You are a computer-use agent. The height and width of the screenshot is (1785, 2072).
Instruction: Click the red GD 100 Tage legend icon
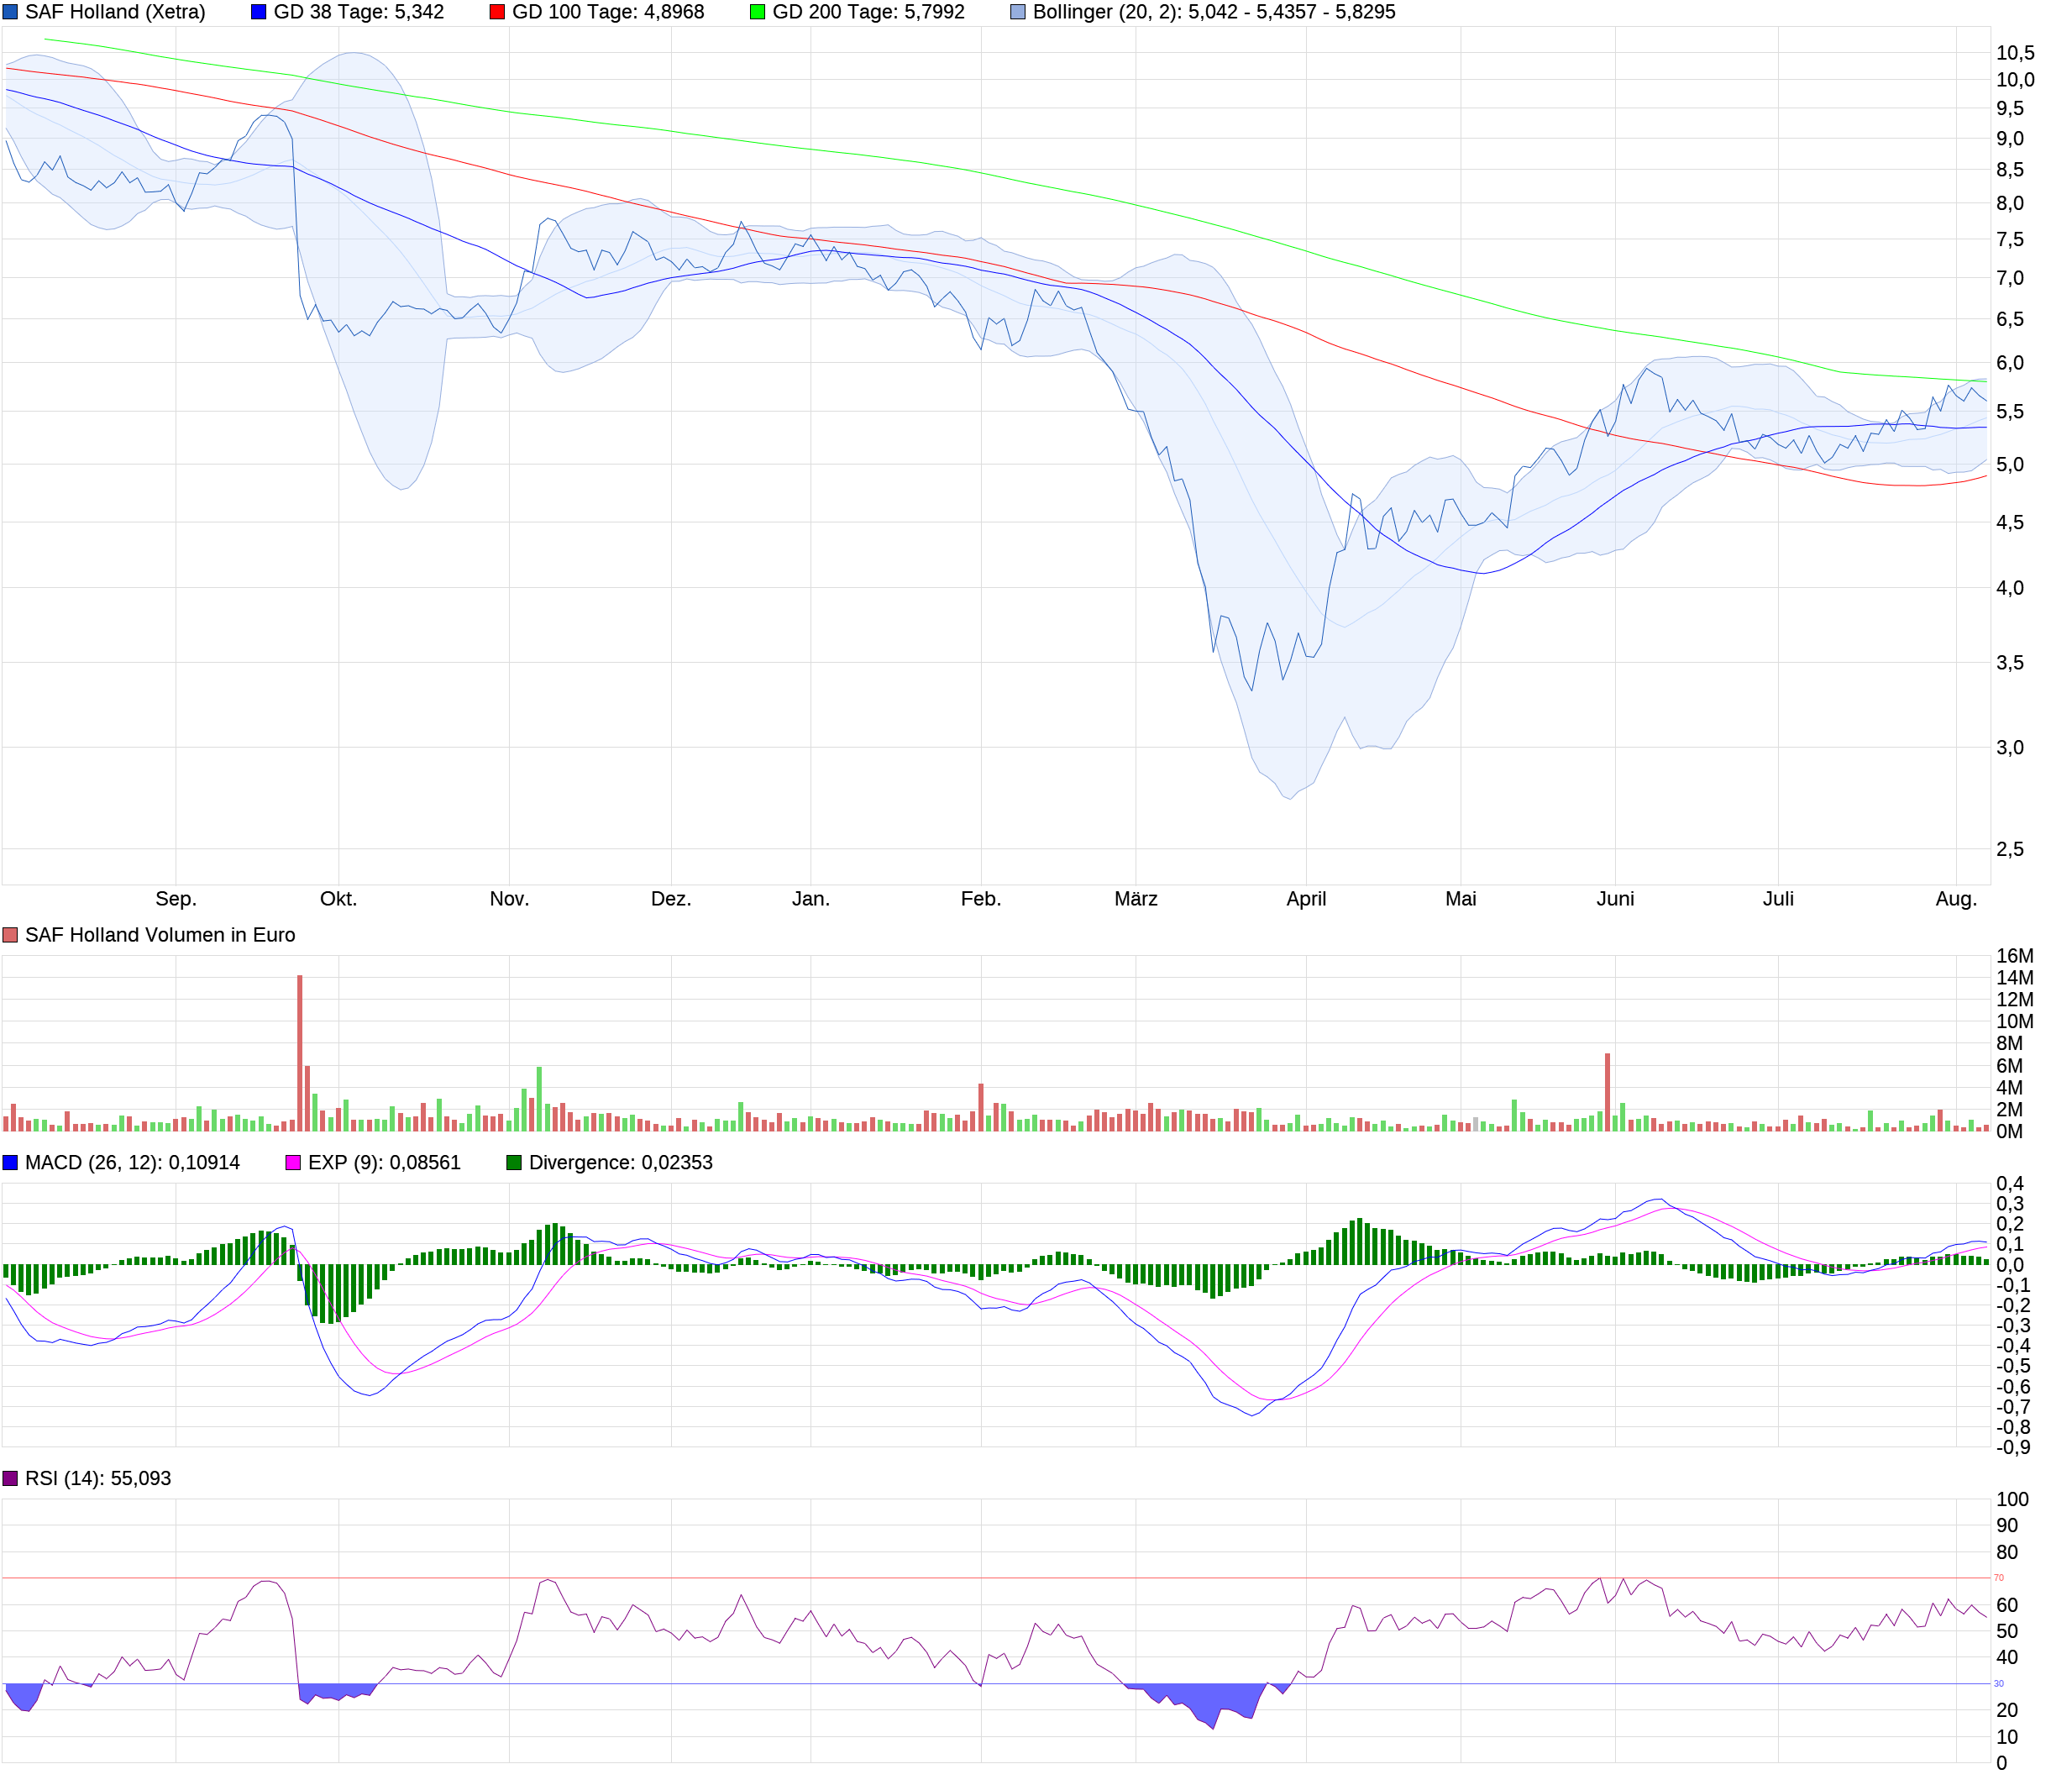coord(497,12)
